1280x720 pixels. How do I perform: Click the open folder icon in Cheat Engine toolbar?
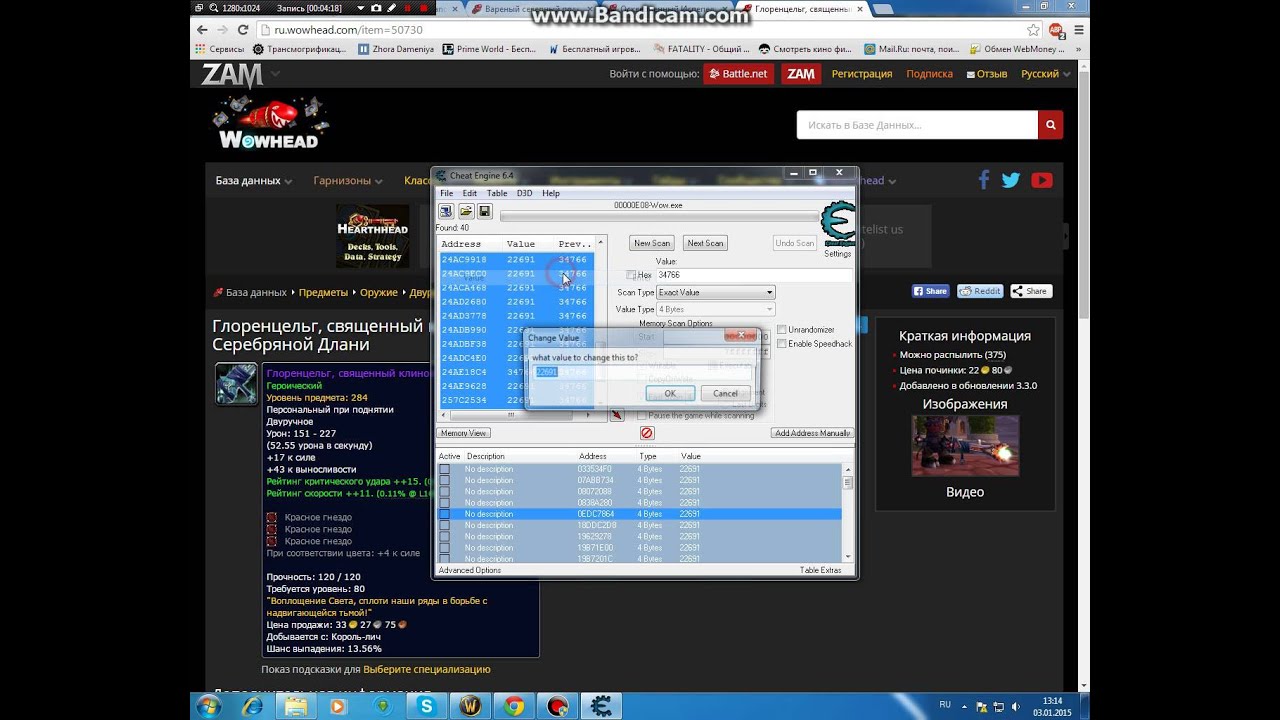coord(466,211)
